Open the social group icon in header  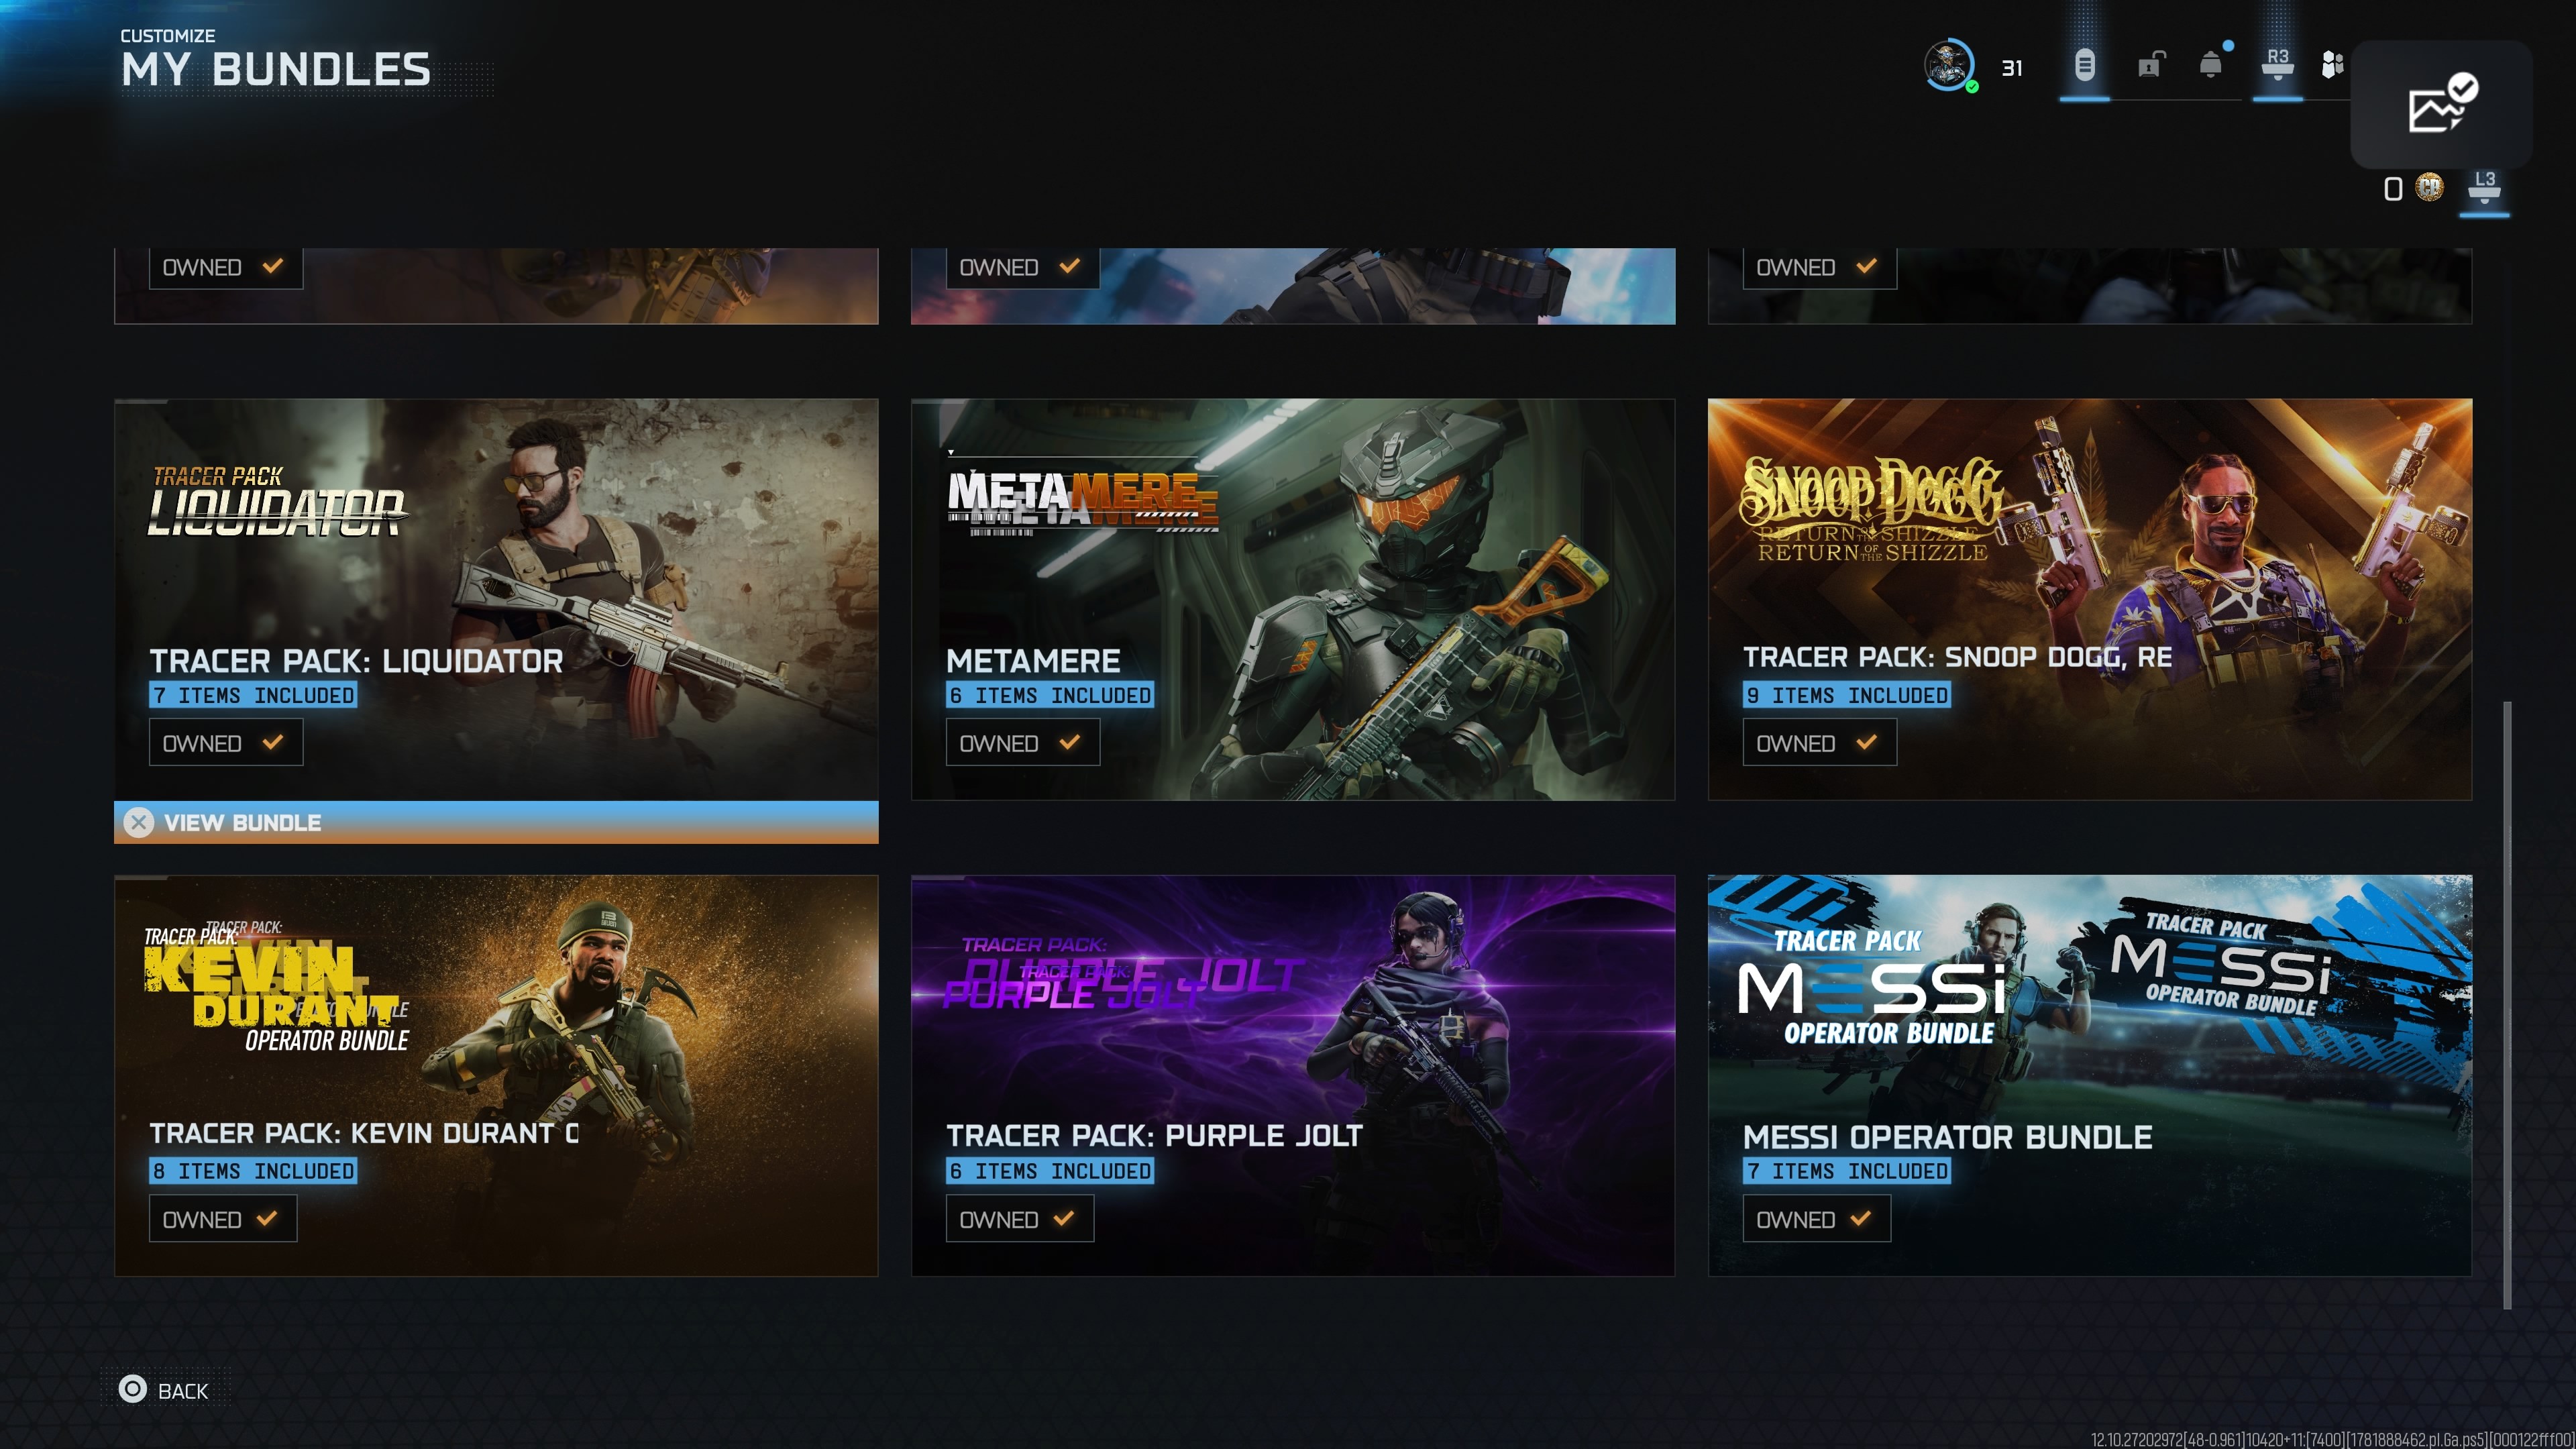point(2332,65)
